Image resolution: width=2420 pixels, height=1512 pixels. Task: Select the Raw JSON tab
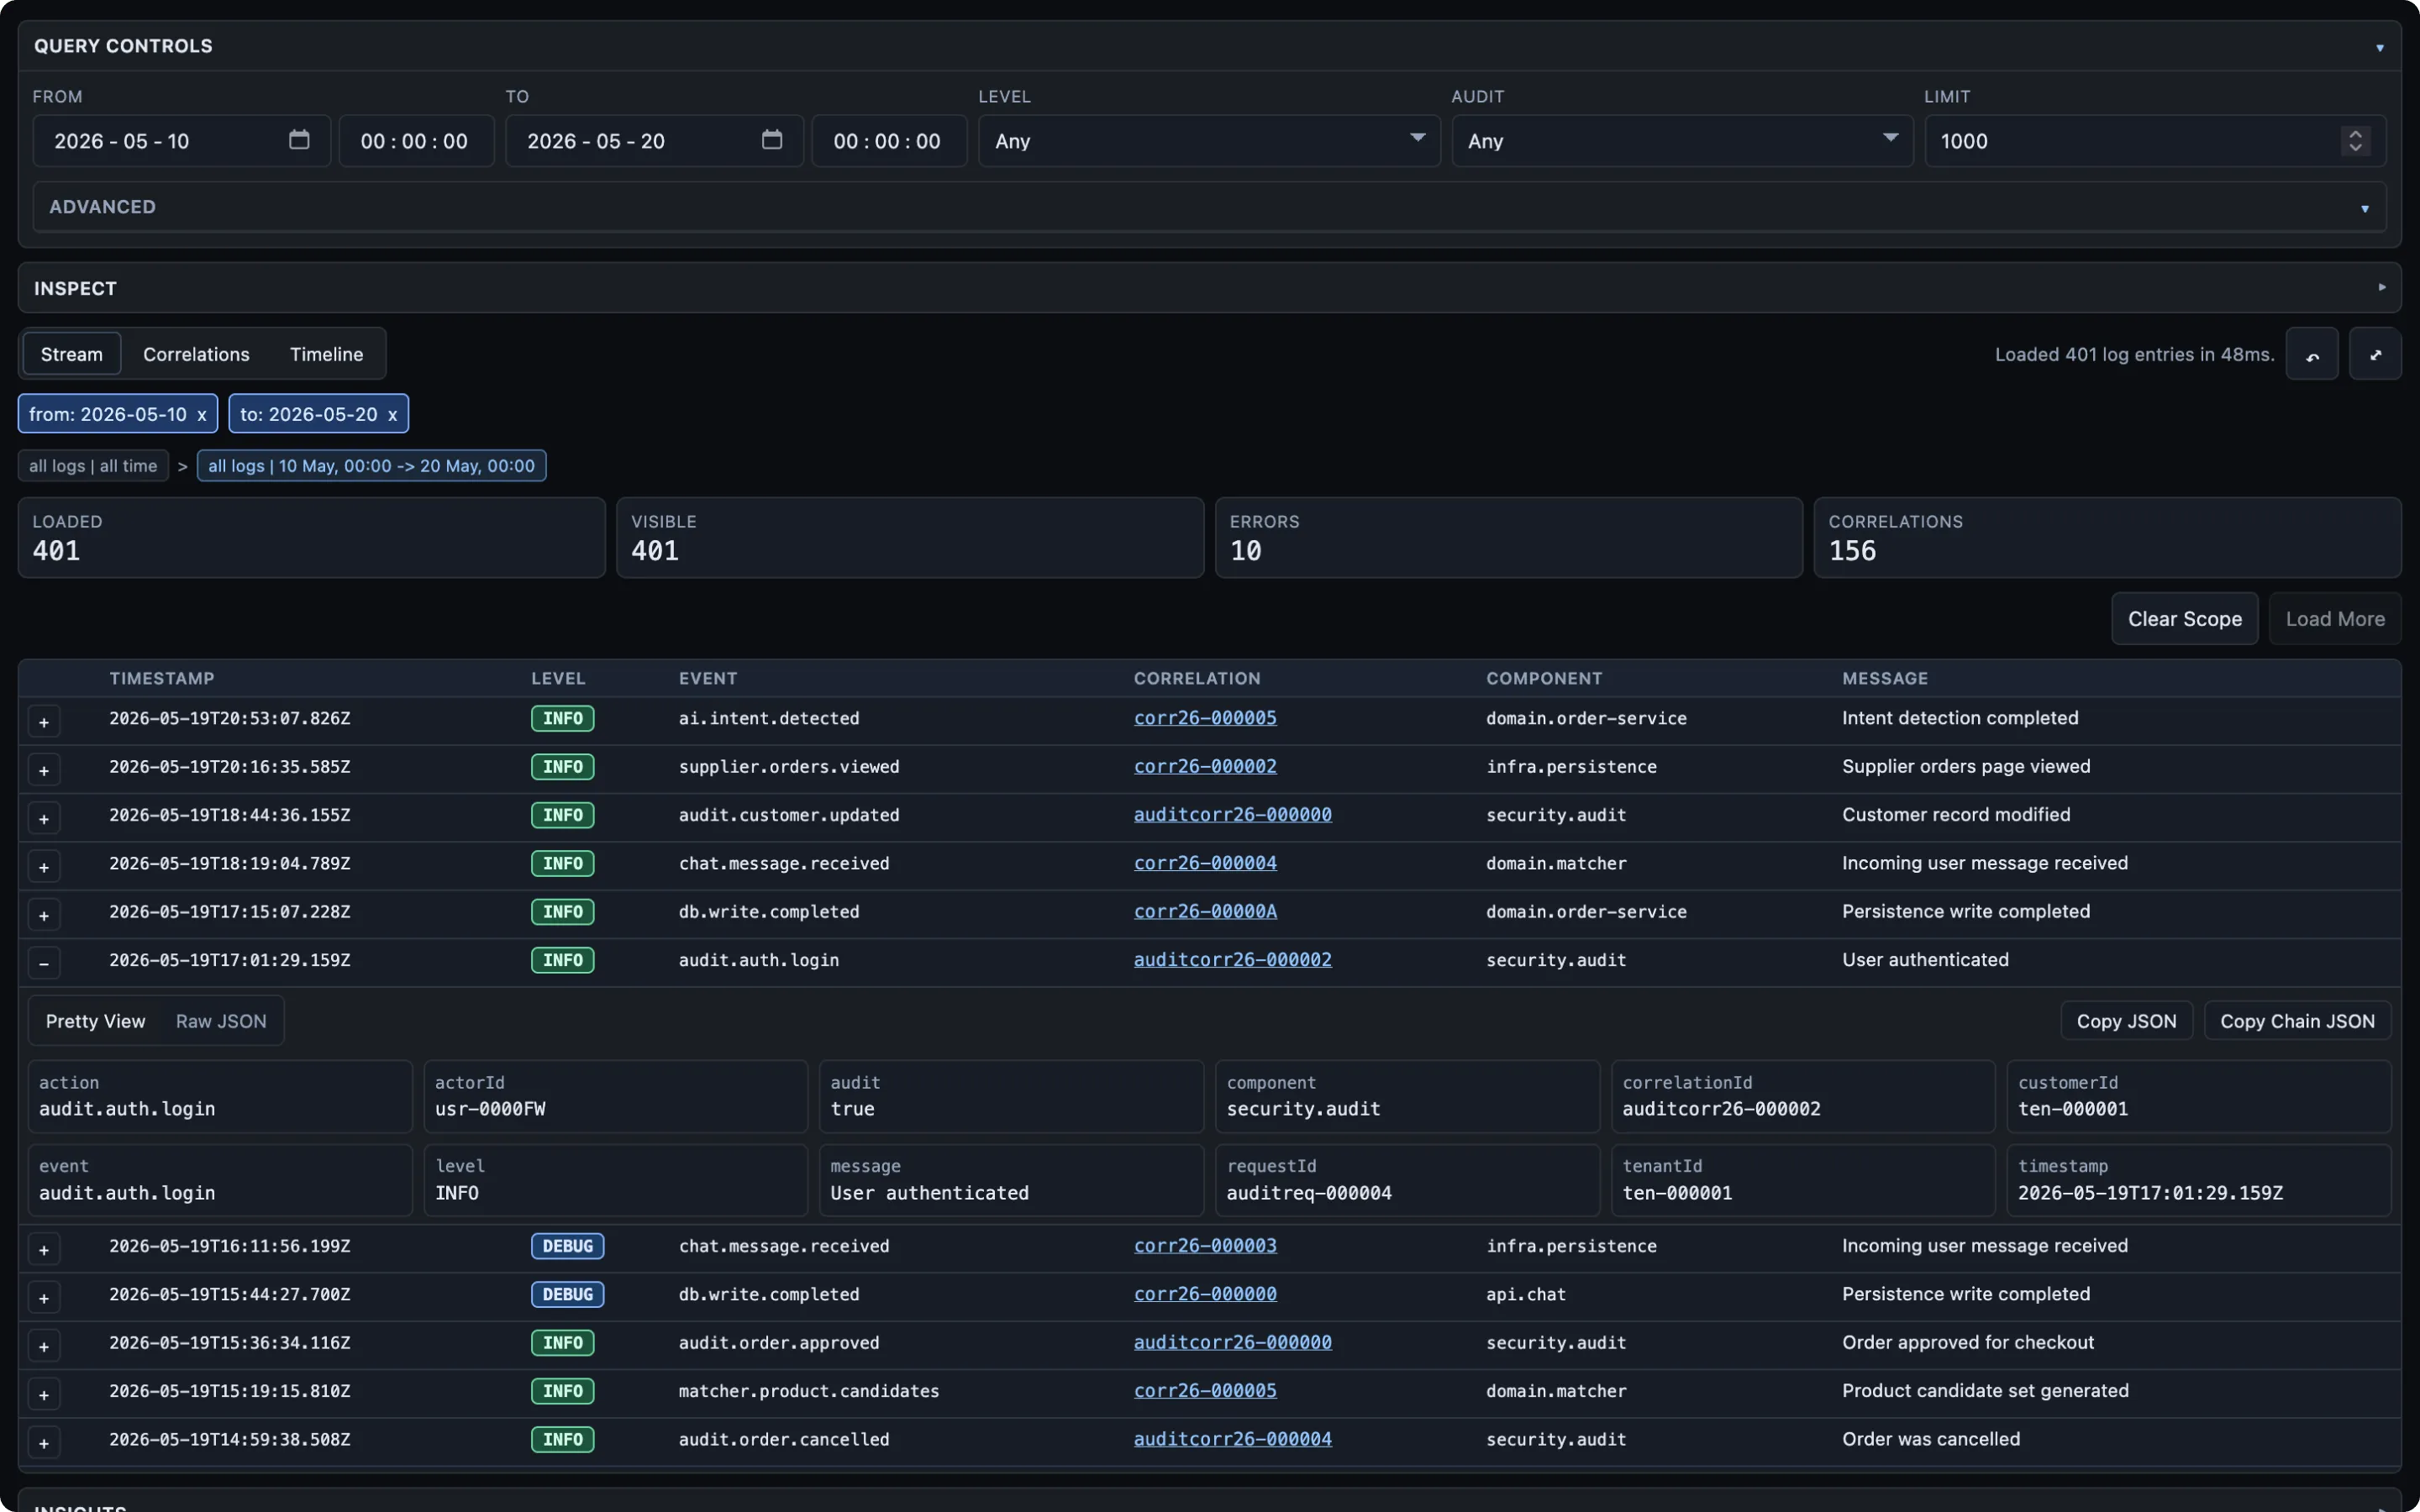point(221,1021)
